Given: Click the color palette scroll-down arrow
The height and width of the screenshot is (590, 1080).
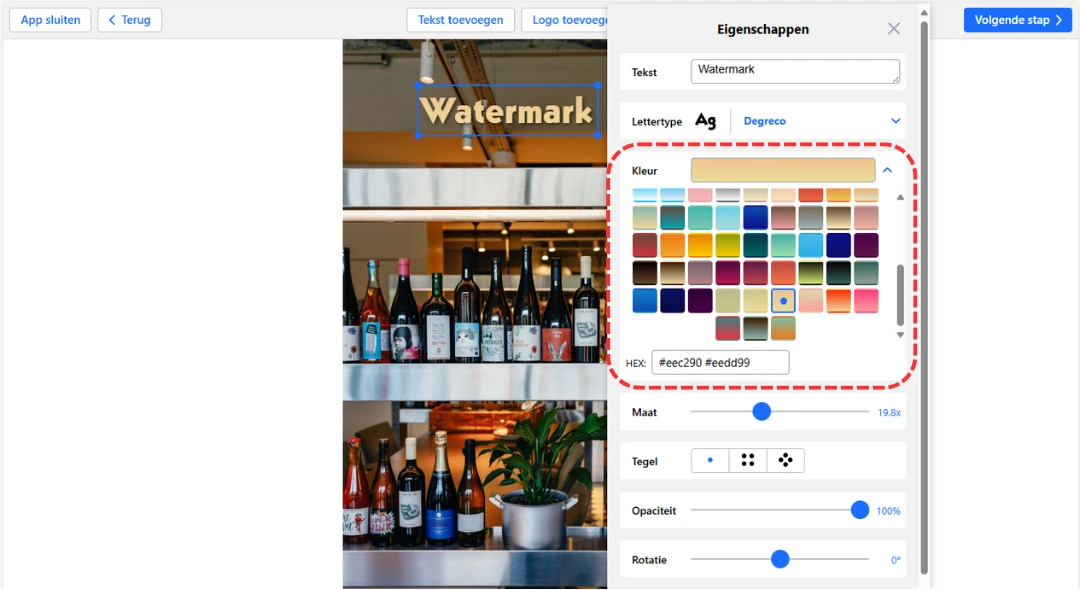Looking at the screenshot, I should click(900, 336).
